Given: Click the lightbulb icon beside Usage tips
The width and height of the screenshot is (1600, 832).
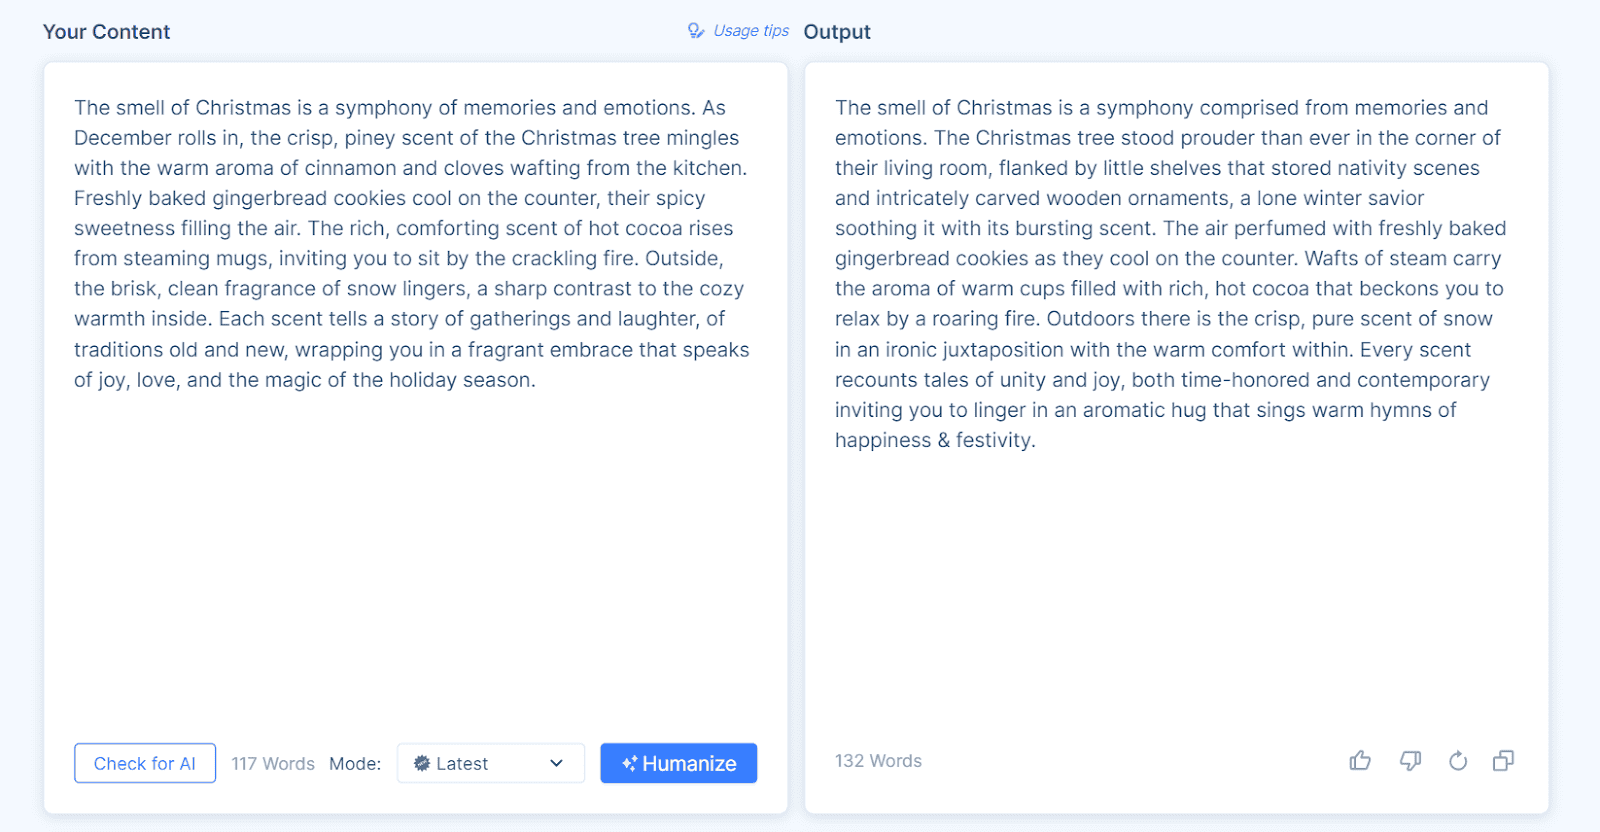Looking at the screenshot, I should click(x=696, y=31).
